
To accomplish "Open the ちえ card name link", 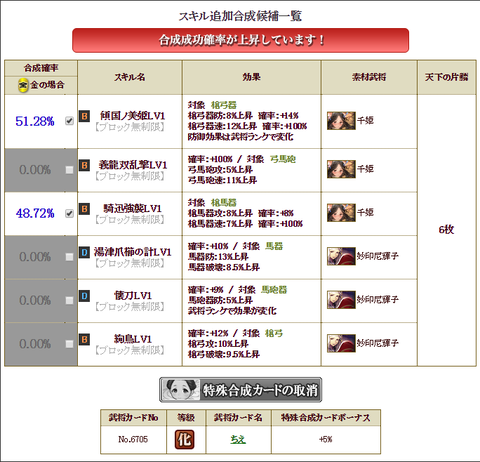I will click(238, 439).
